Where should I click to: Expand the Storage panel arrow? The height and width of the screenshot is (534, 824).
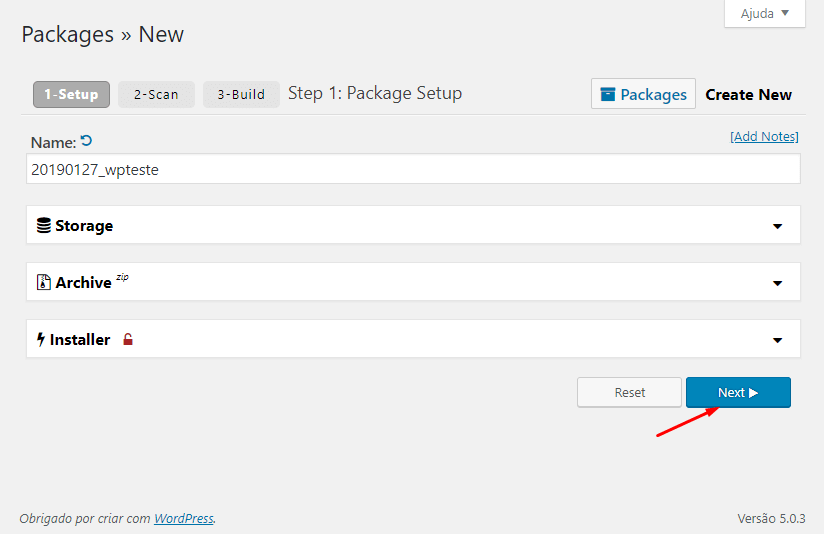777,226
